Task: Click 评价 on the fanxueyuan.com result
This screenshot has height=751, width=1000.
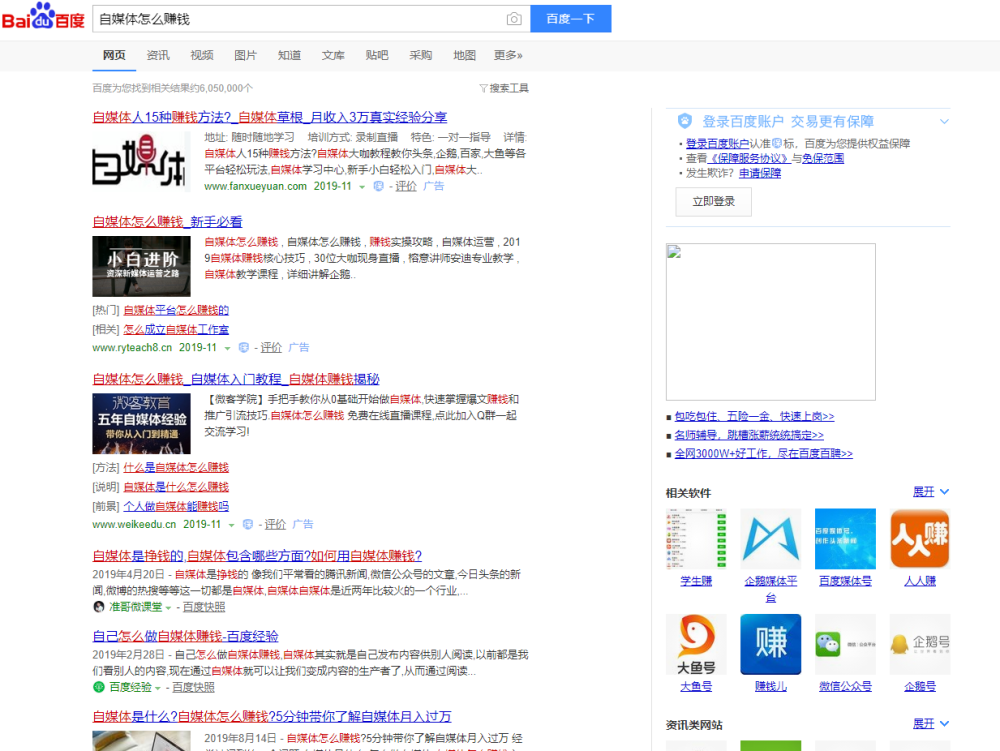Action: coord(406,186)
